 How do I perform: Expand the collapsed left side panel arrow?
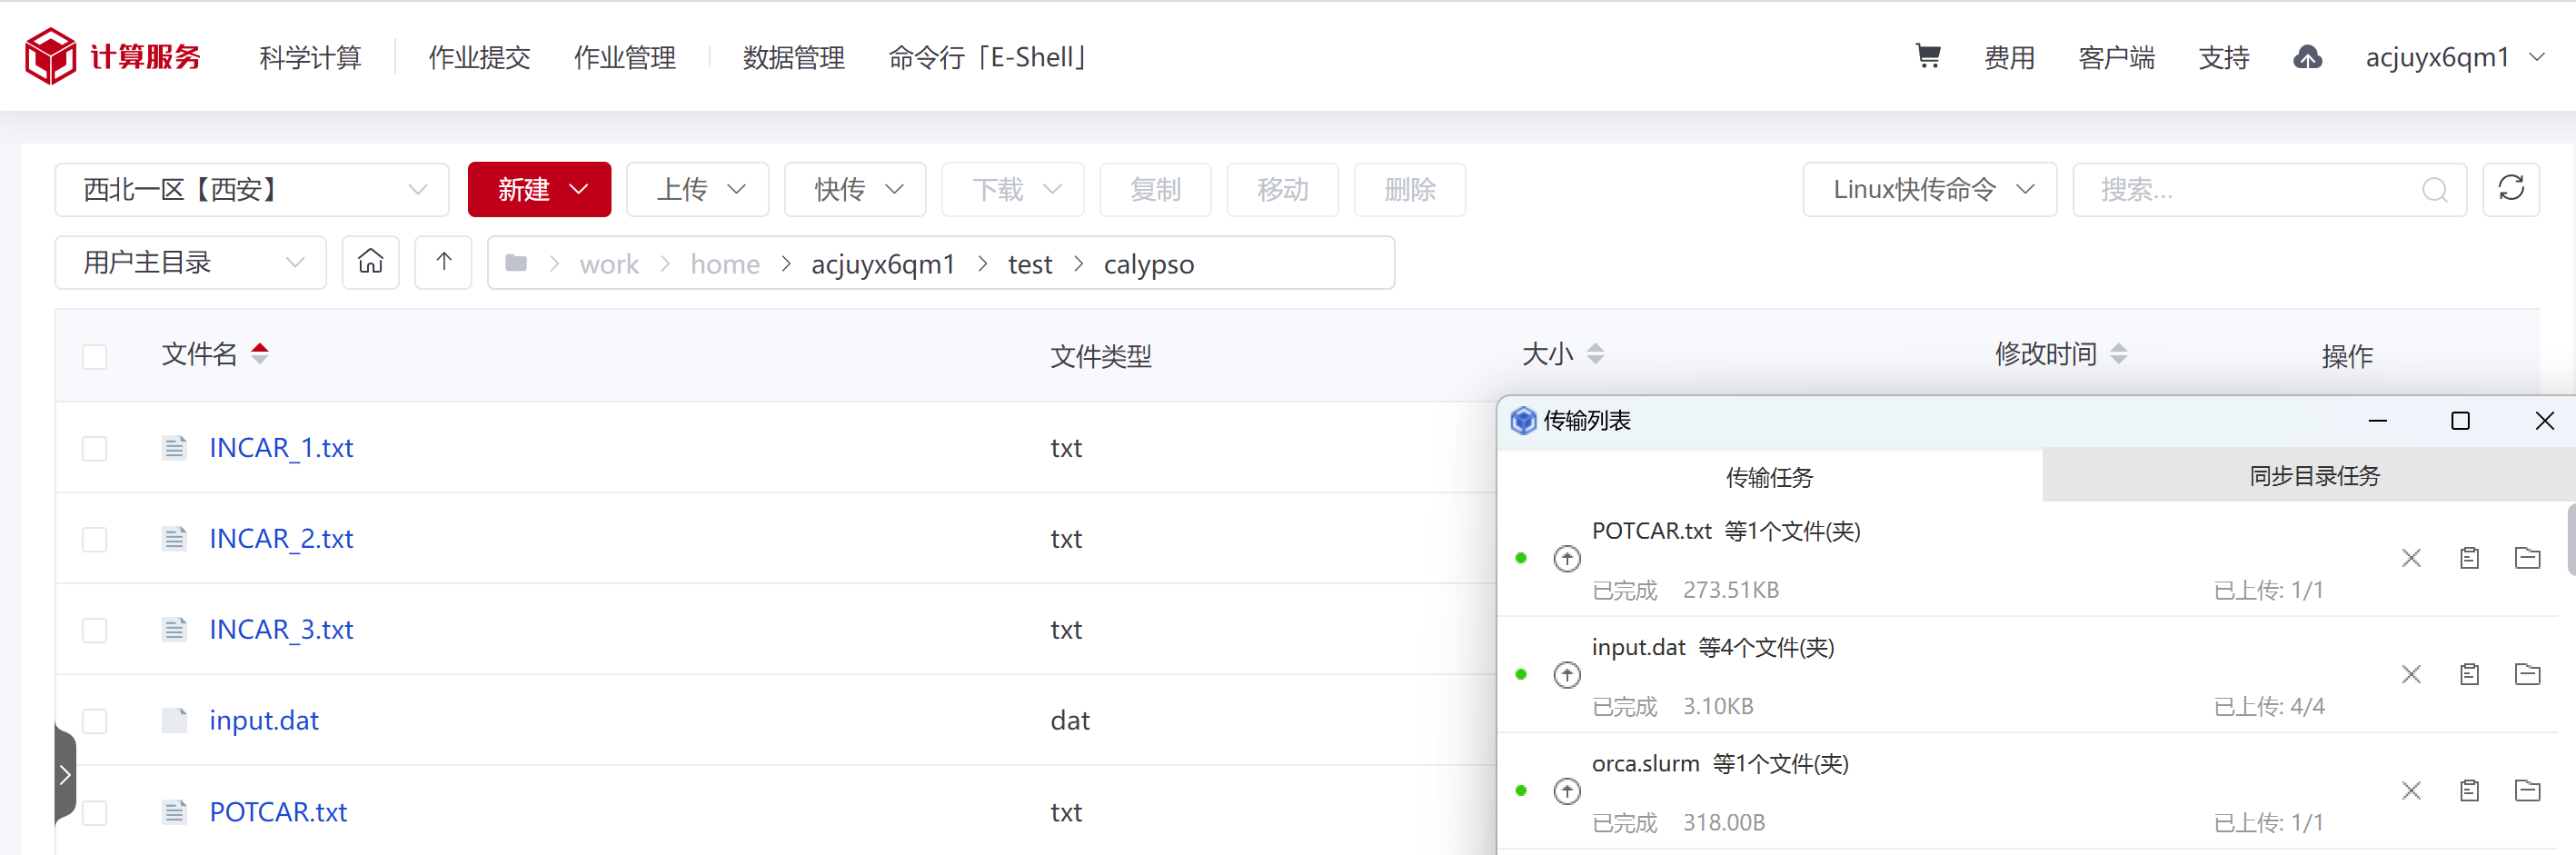pos(65,774)
